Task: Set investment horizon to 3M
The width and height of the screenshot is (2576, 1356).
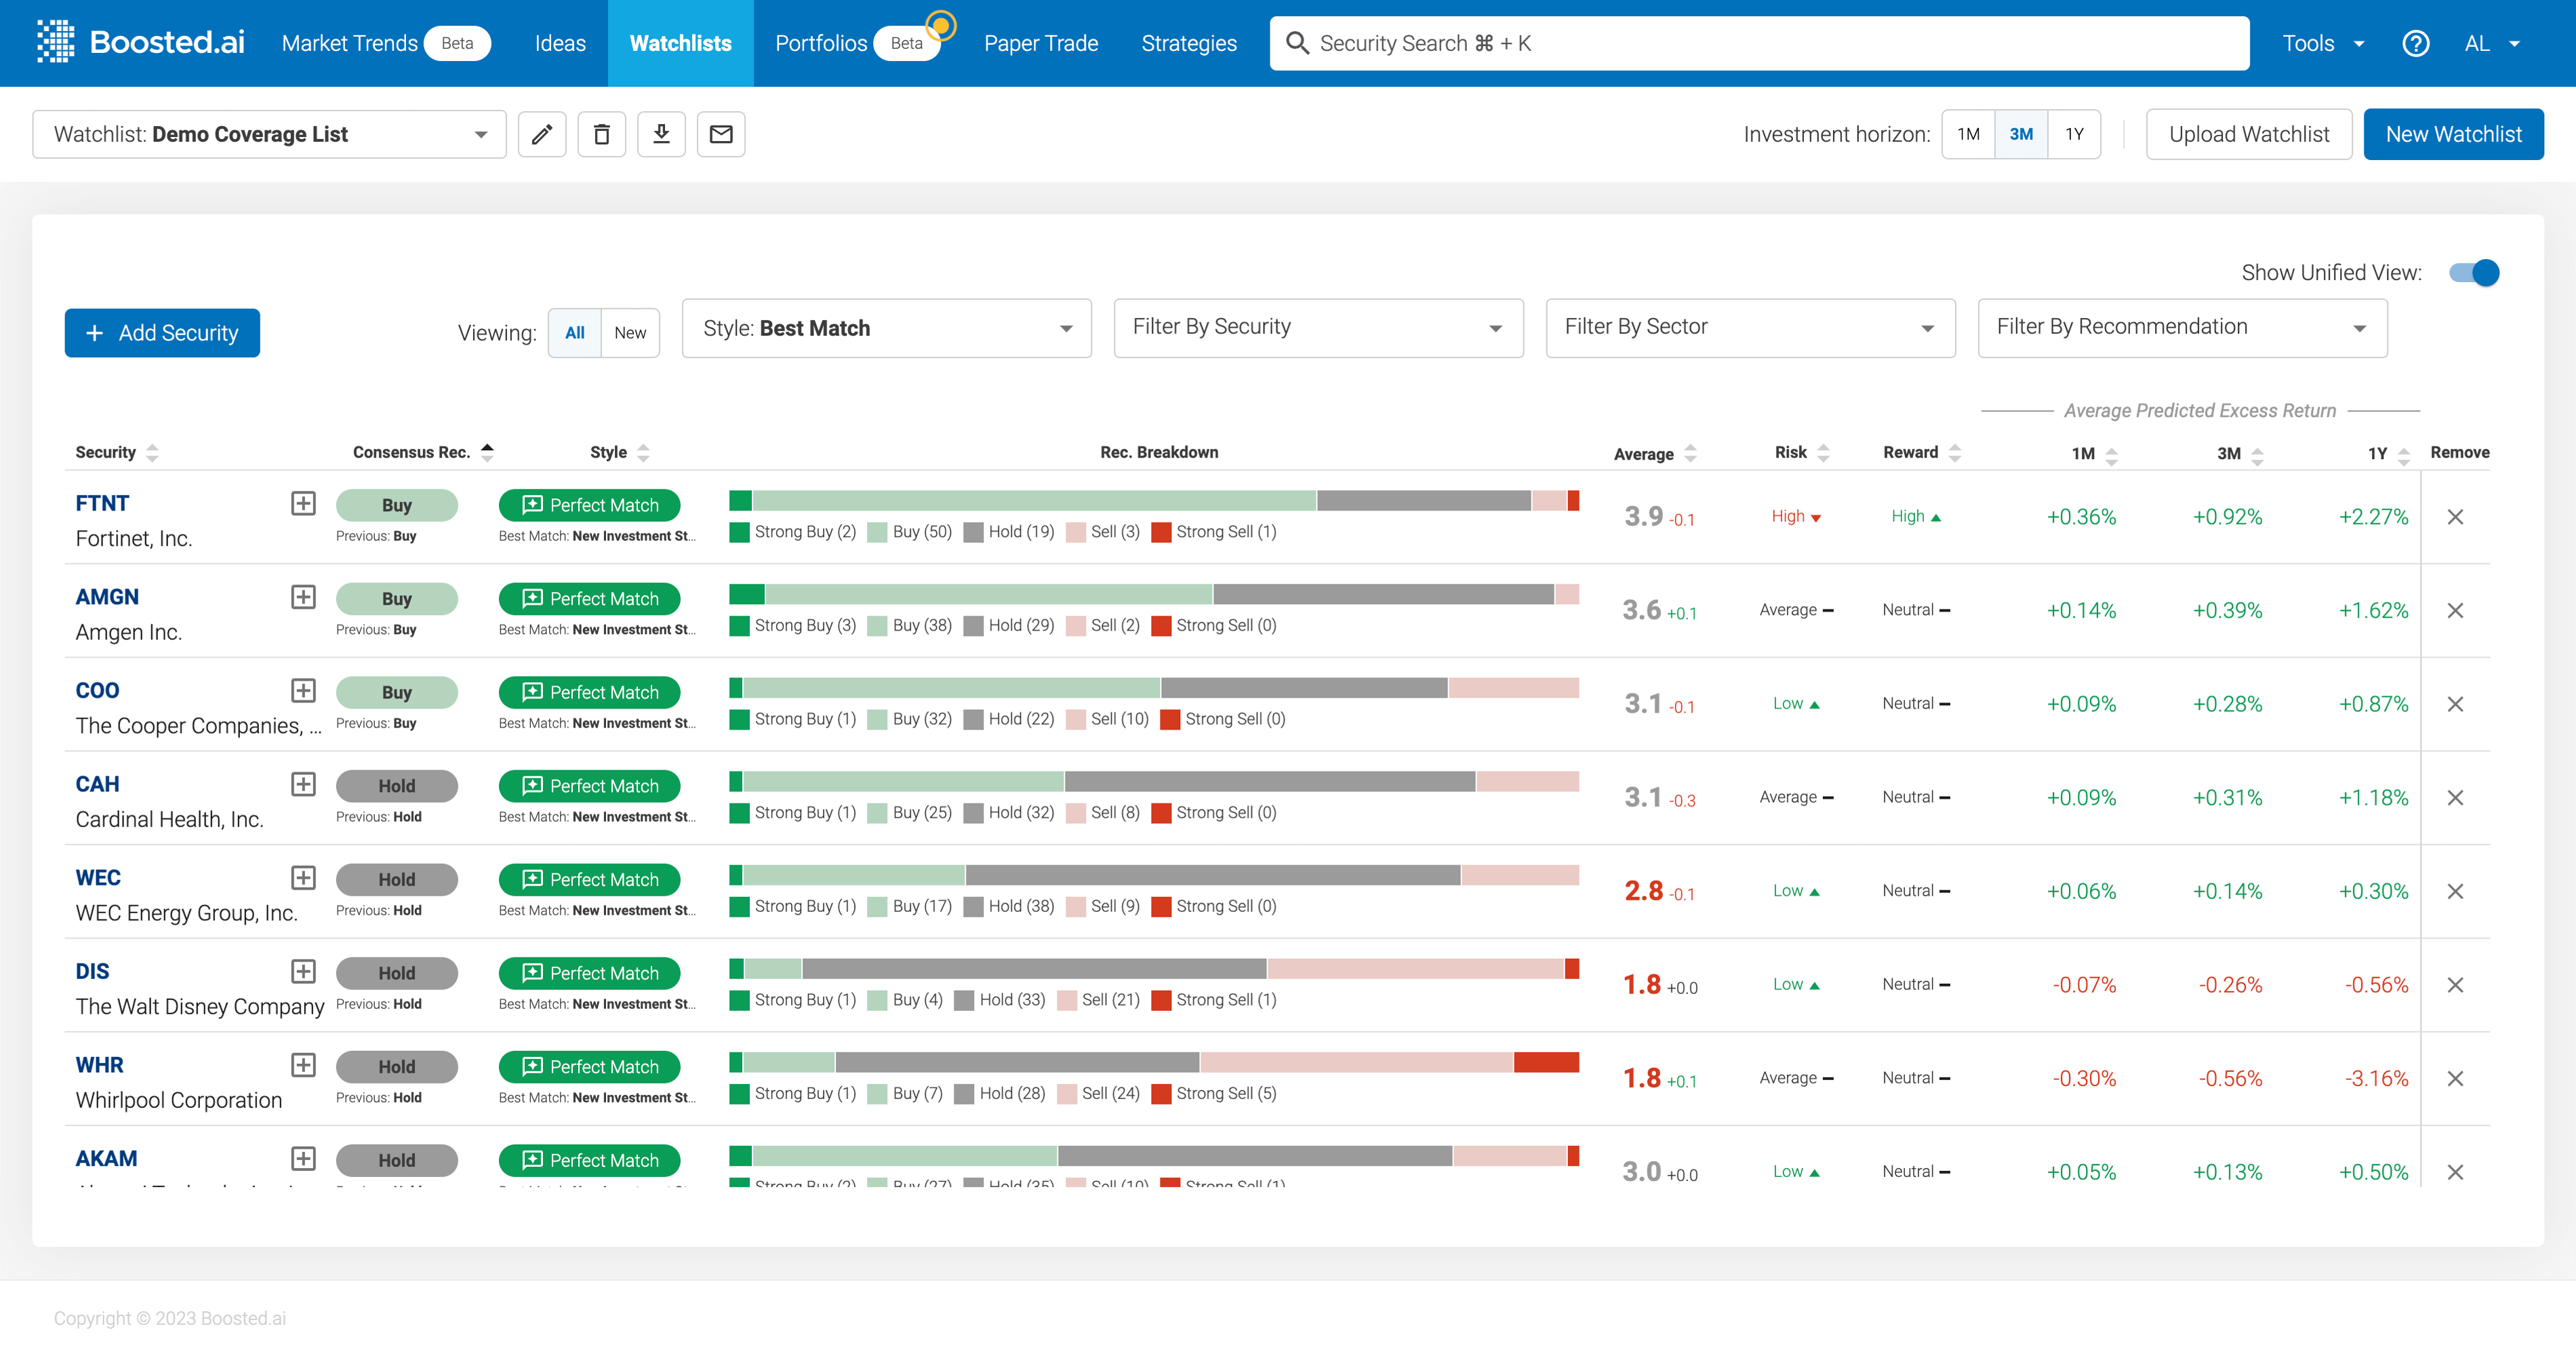Action: [x=2021, y=134]
